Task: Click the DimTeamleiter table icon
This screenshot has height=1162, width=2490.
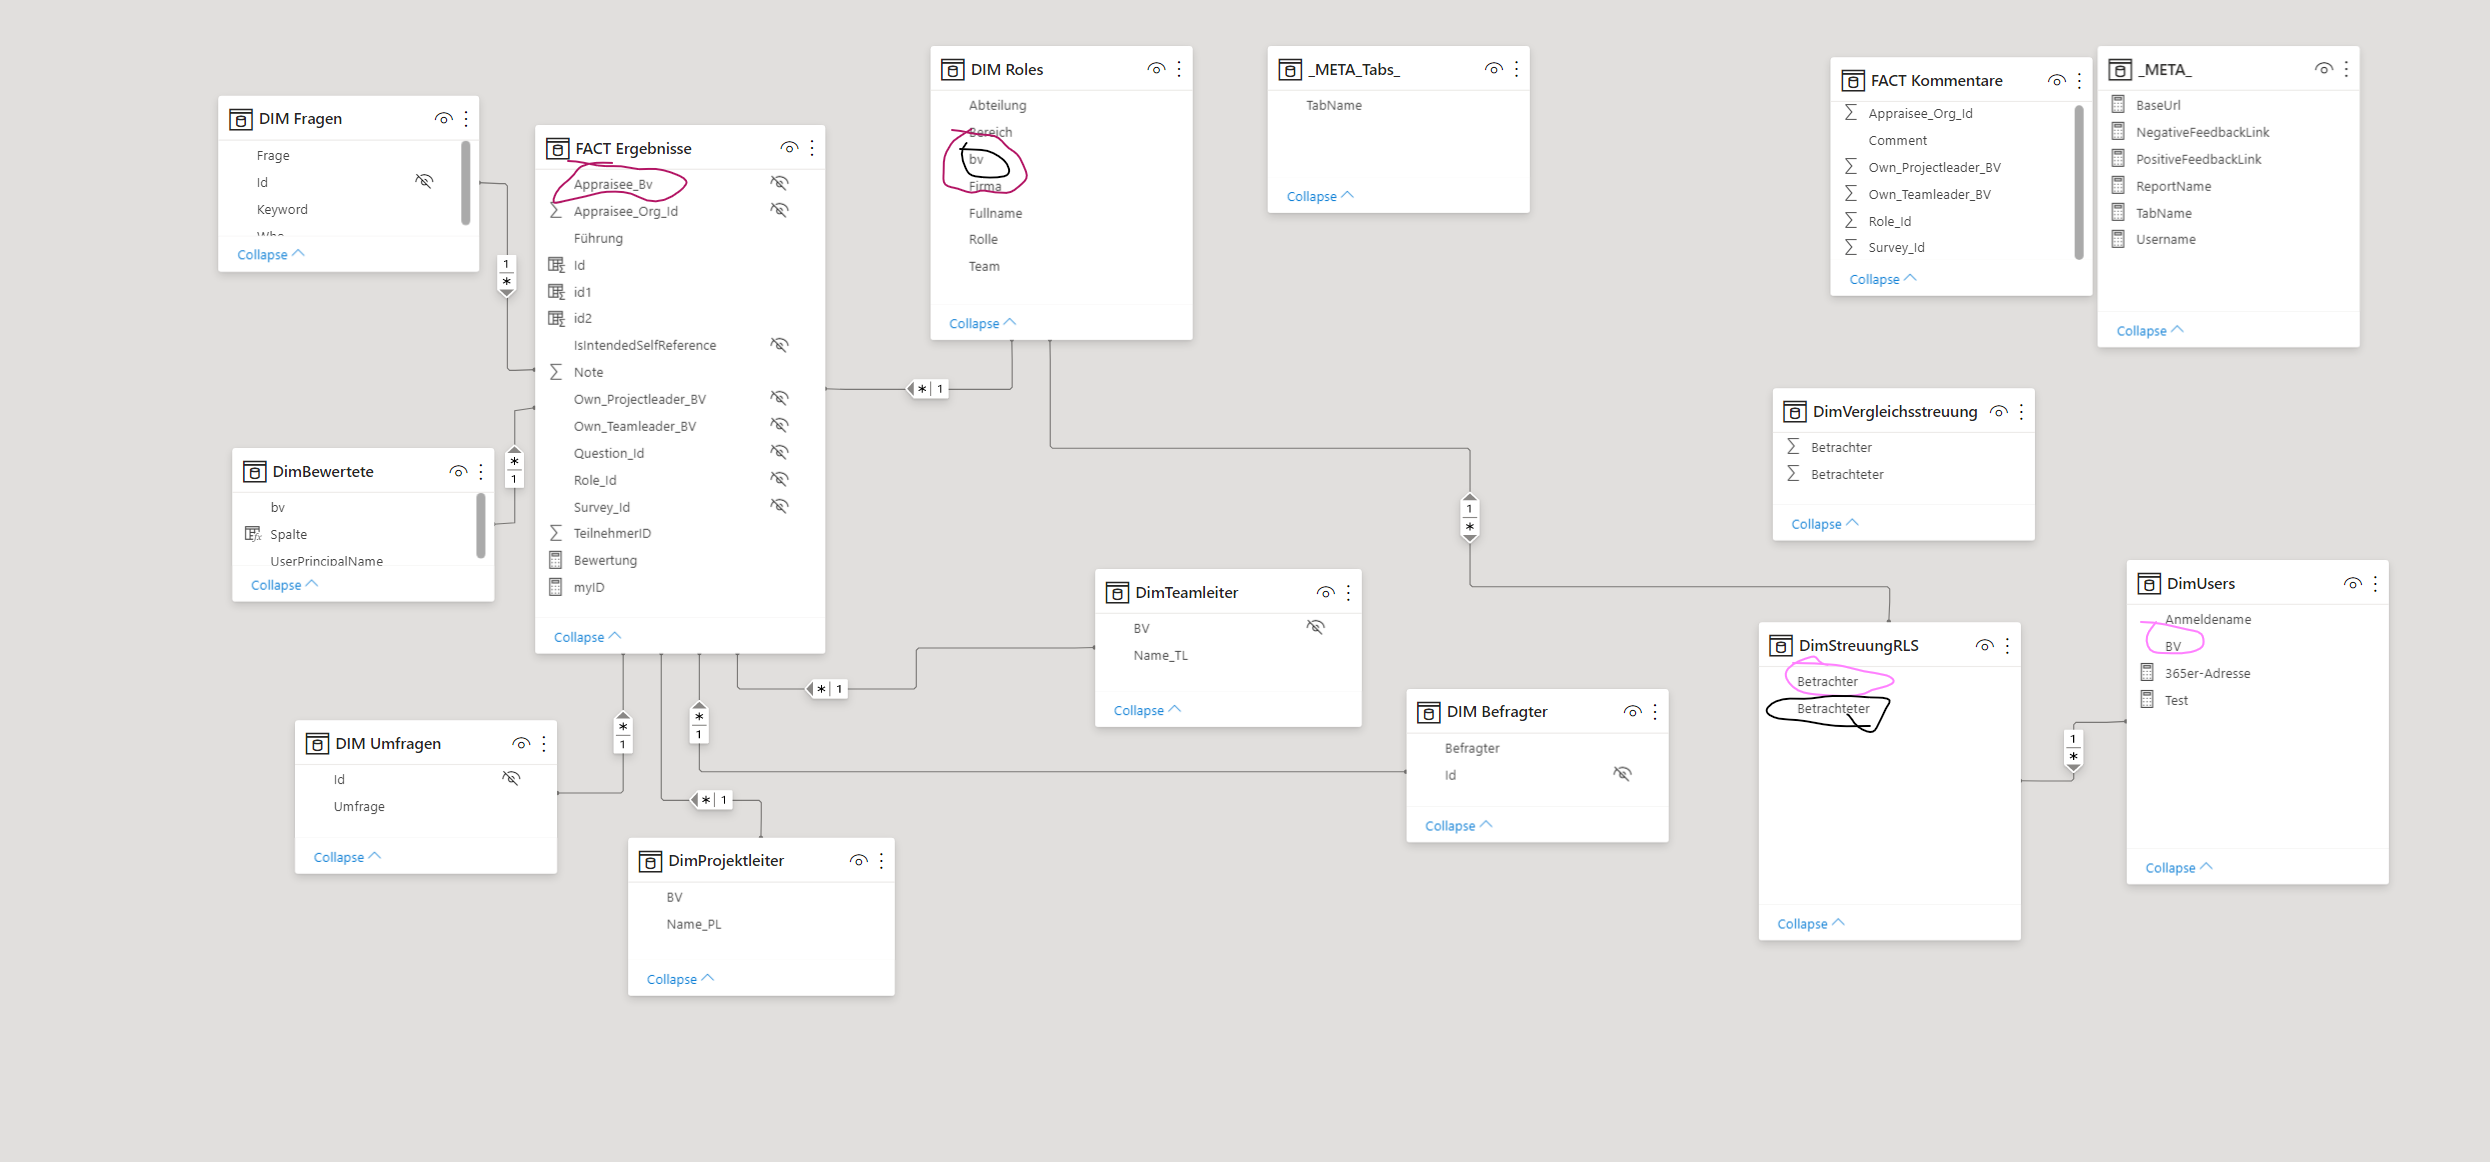Action: 1117,593
